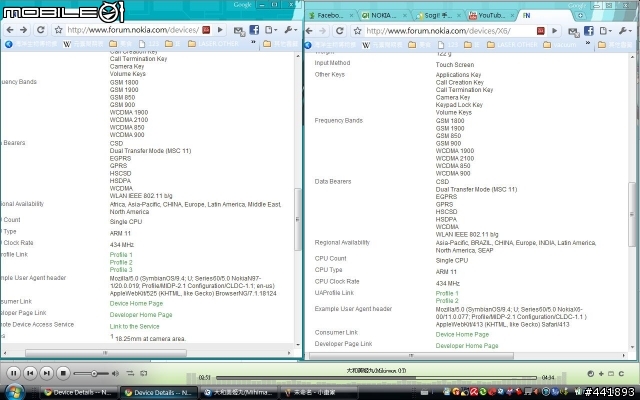The image size is (640, 400).
Task: Click the red extension icon in the left address bar
Action: tap(206, 30)
